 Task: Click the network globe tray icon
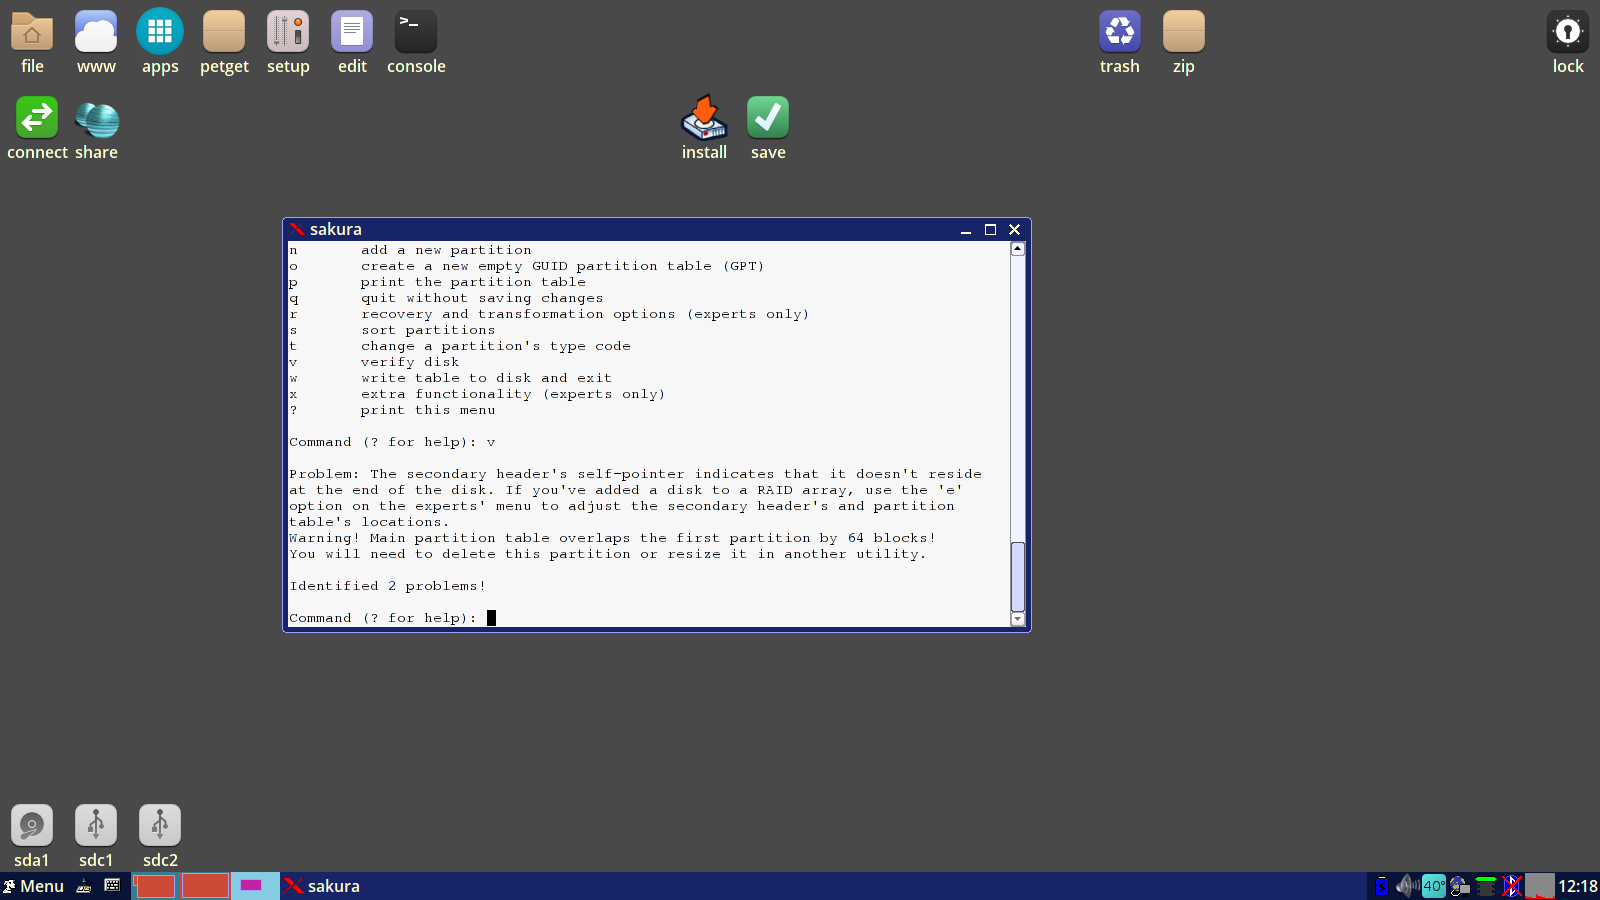tap(1460, 886)
